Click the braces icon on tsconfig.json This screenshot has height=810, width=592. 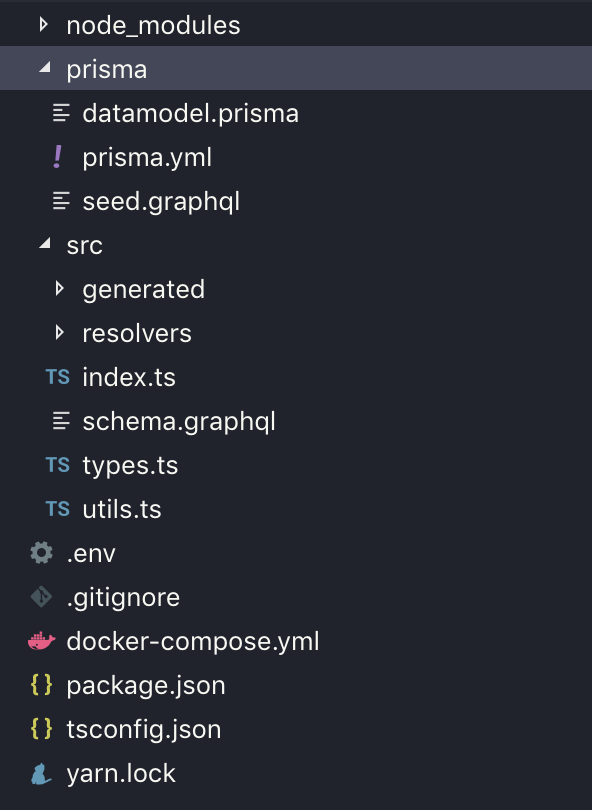coord(41,729)
